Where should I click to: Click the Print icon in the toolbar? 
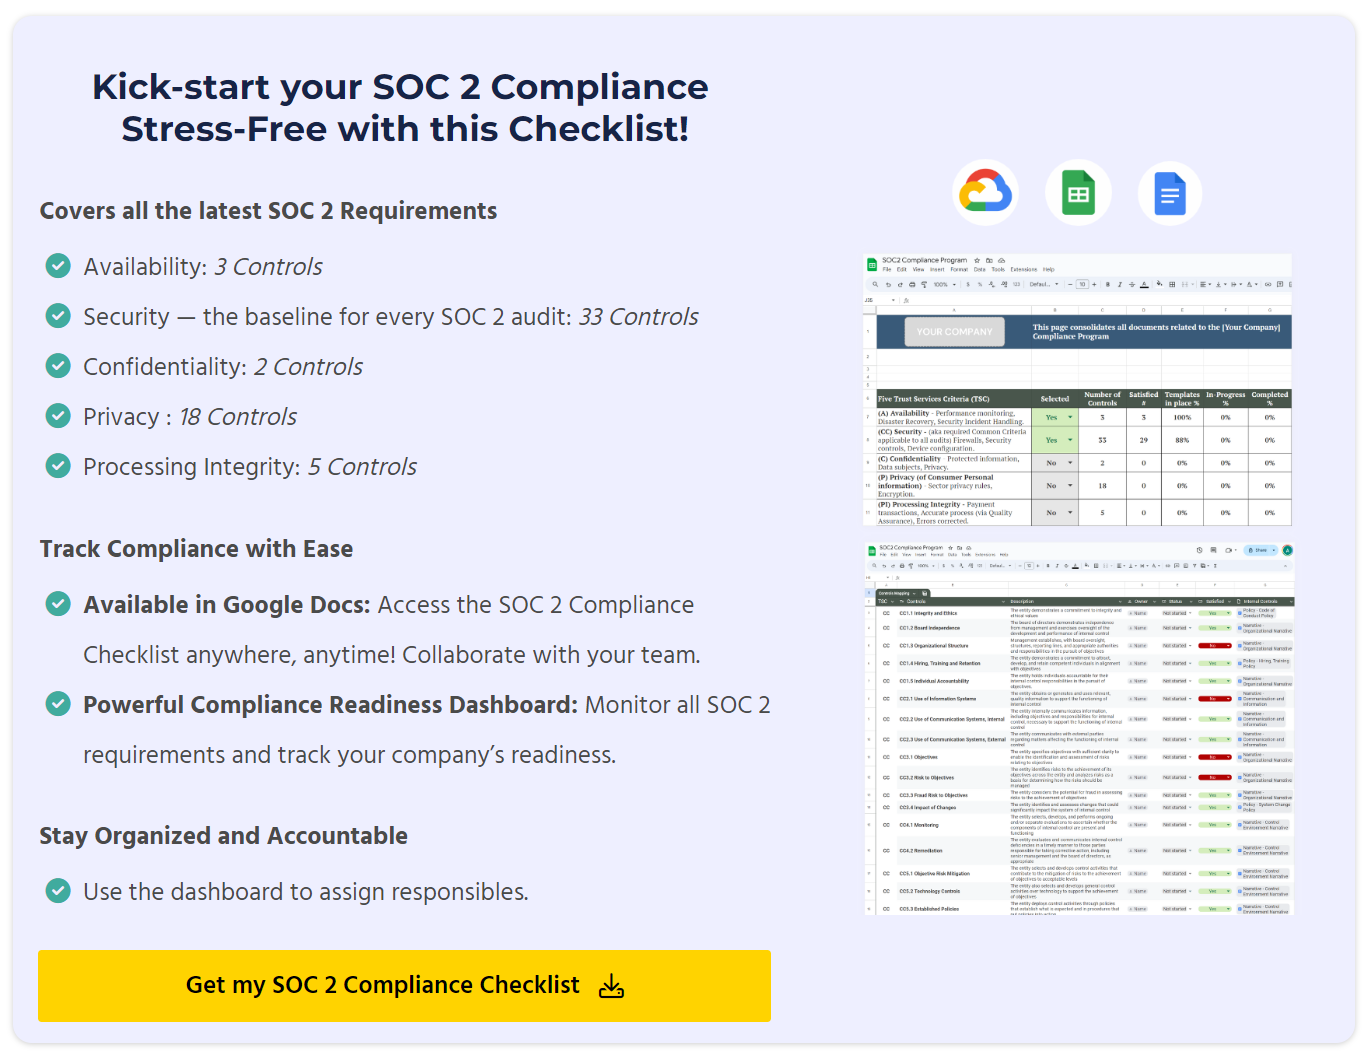[x=912, y=284]
